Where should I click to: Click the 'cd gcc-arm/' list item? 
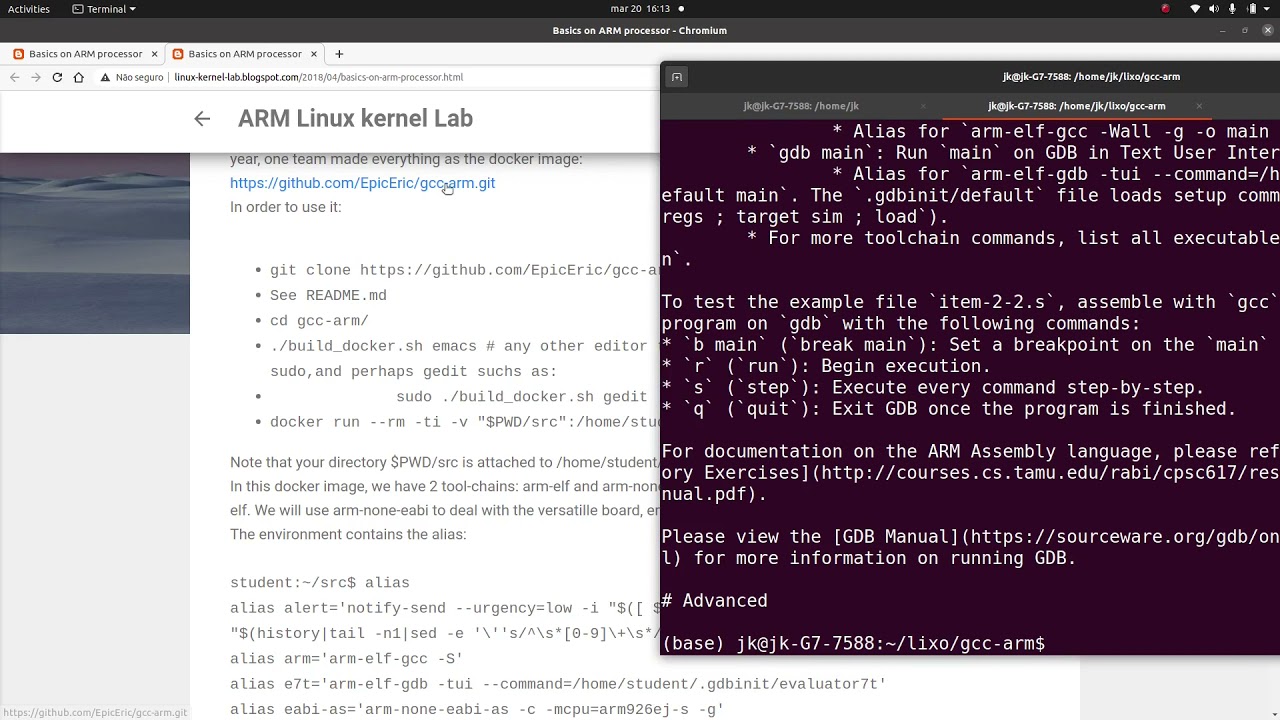pyautogui.click(x=319, y=321)
